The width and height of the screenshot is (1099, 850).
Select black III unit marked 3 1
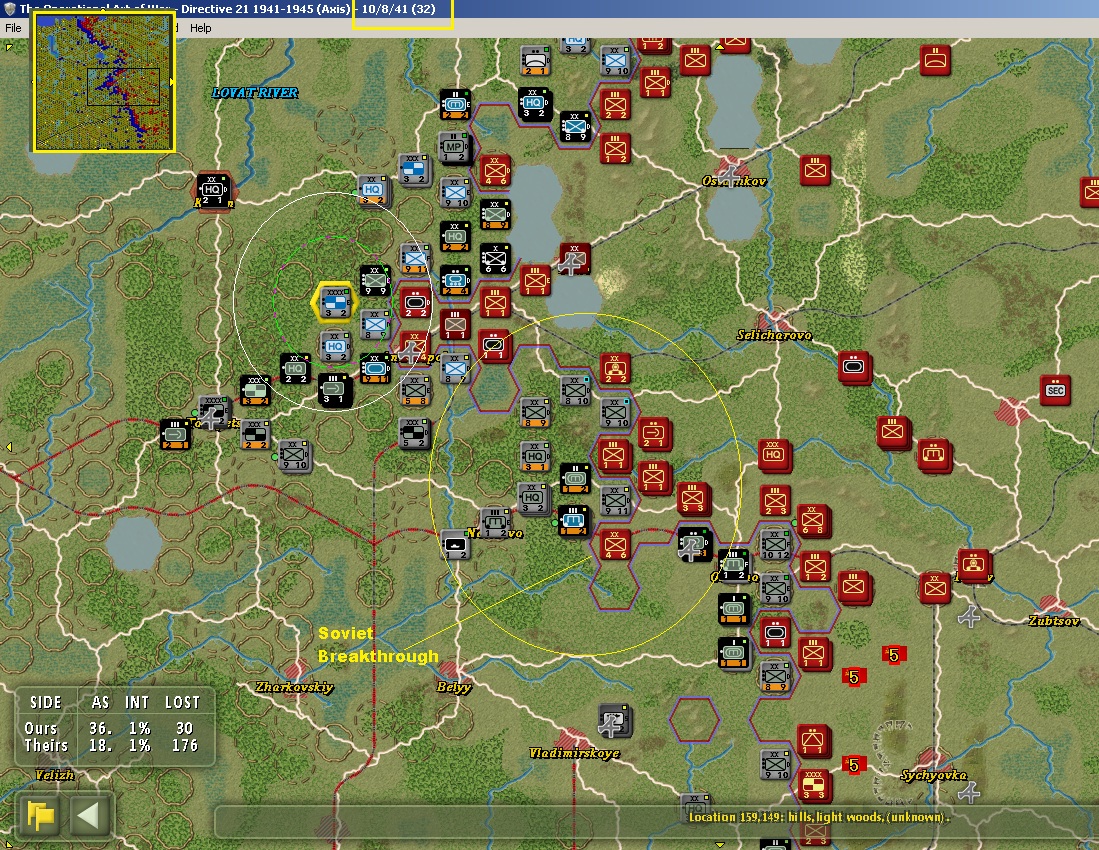tap(334, 389)
